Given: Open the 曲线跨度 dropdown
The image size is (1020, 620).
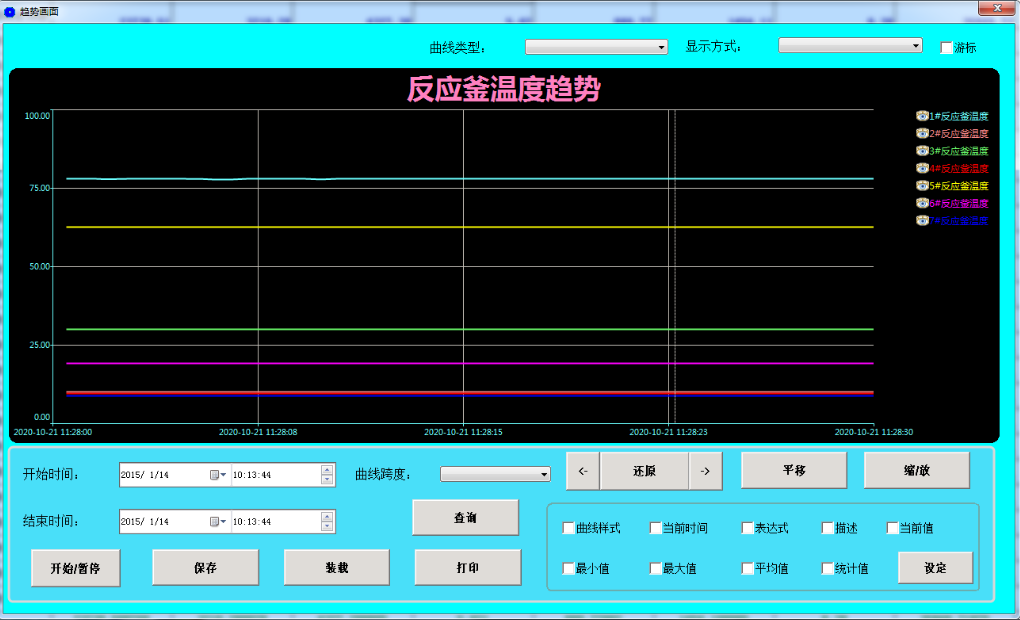Looking at the screenshot, I should tap(495, 474).
